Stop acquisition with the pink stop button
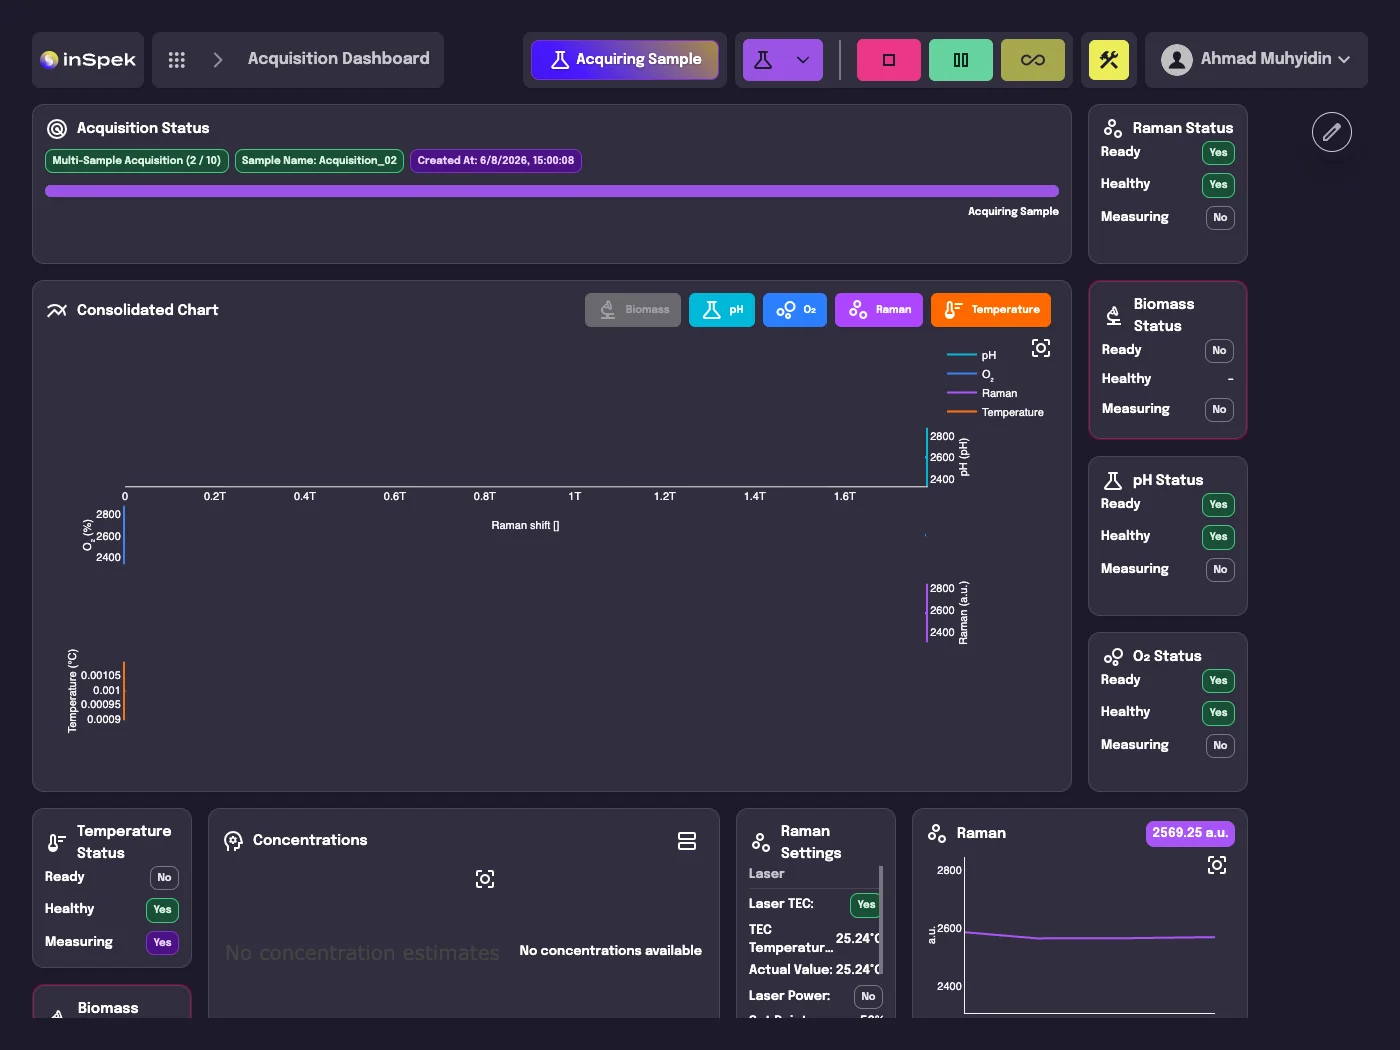 point(889,60)
